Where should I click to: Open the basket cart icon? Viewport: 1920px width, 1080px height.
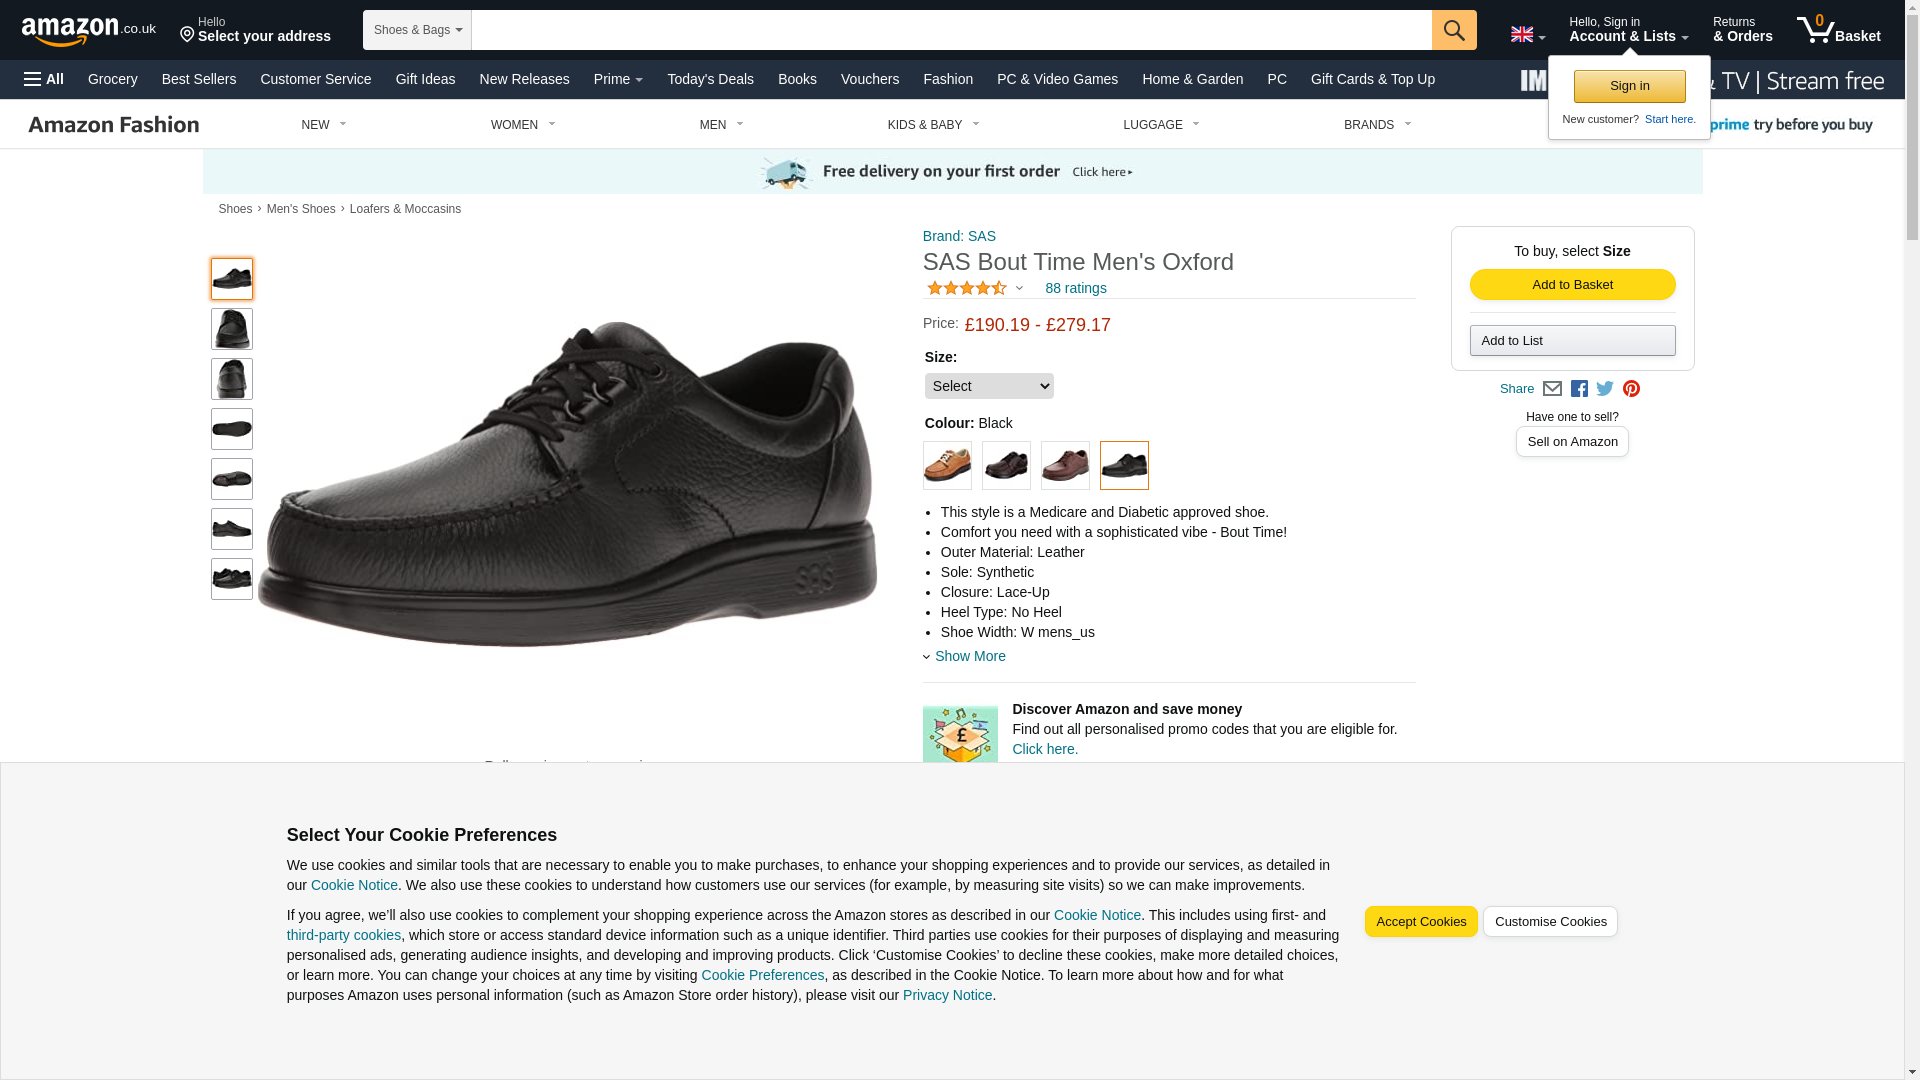[1838, 29]
